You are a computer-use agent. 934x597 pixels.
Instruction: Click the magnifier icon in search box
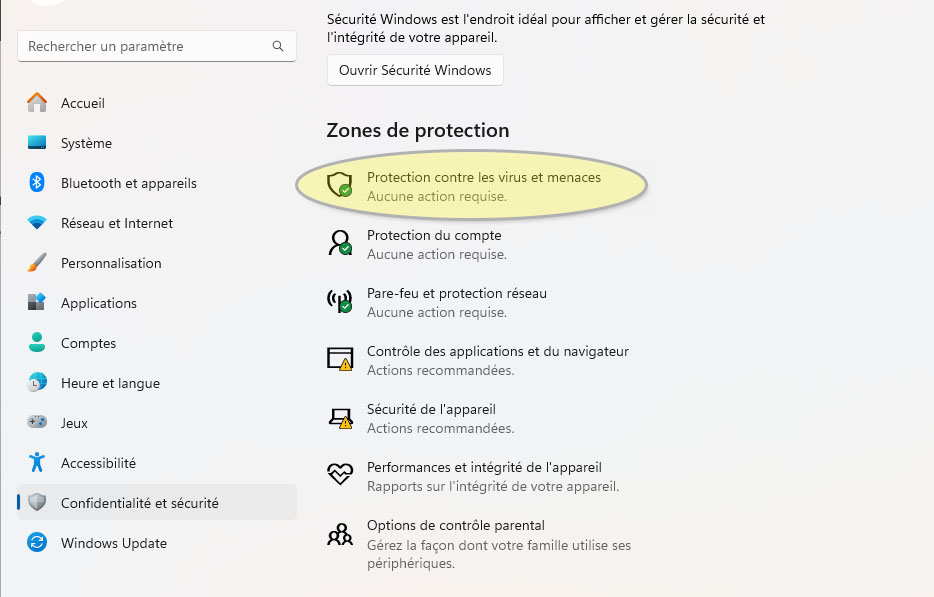(278, 46)
